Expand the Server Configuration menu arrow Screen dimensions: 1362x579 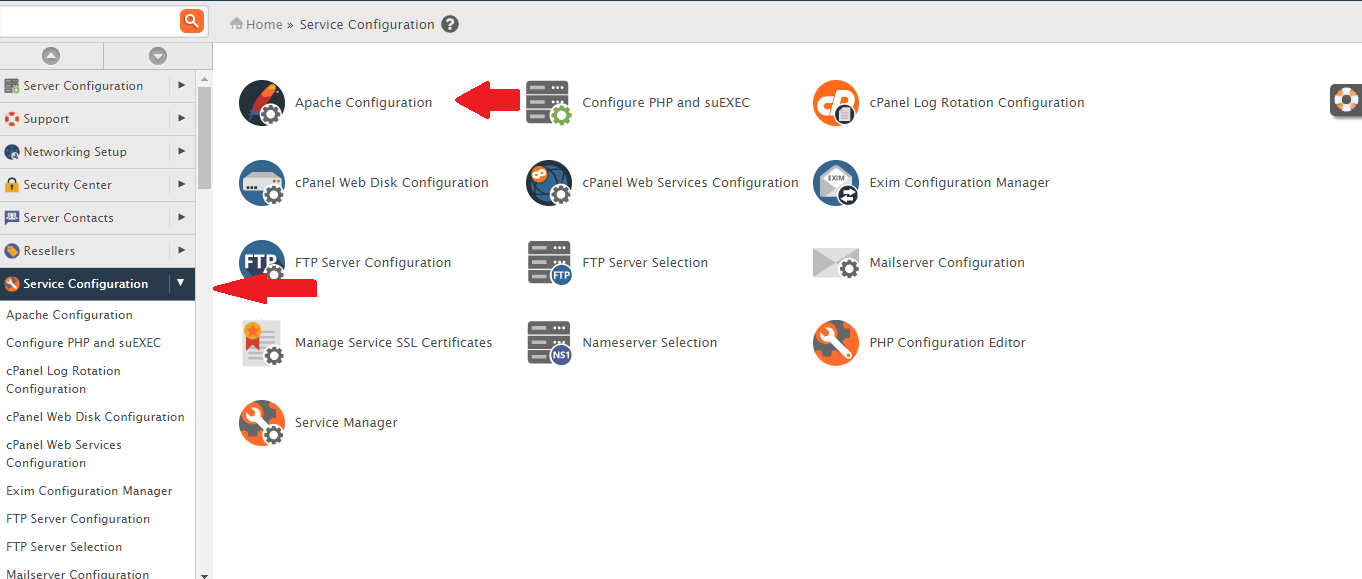(181, 86)
